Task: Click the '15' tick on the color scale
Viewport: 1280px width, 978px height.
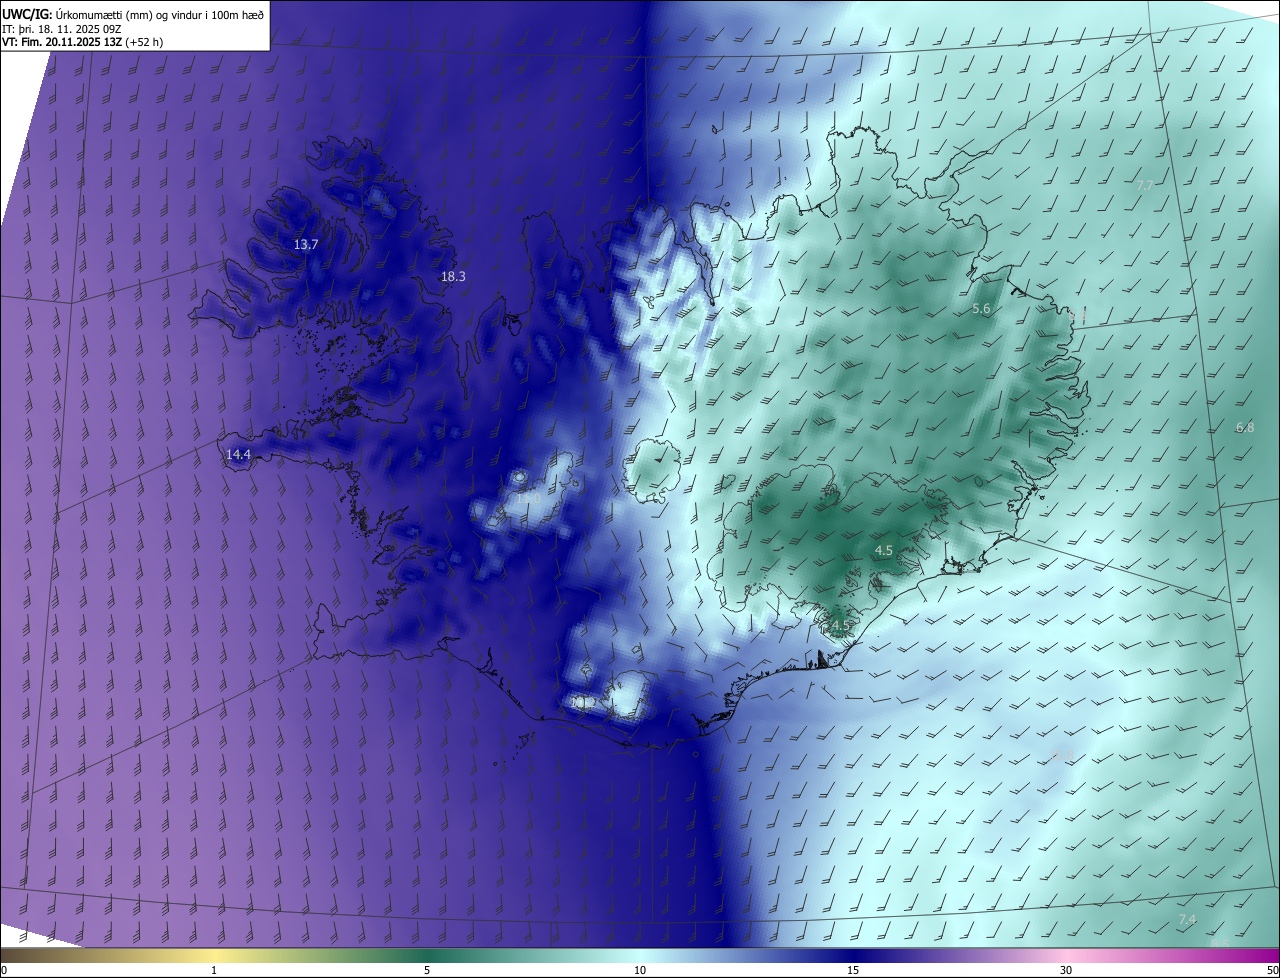Action: [x=853, y=970]
